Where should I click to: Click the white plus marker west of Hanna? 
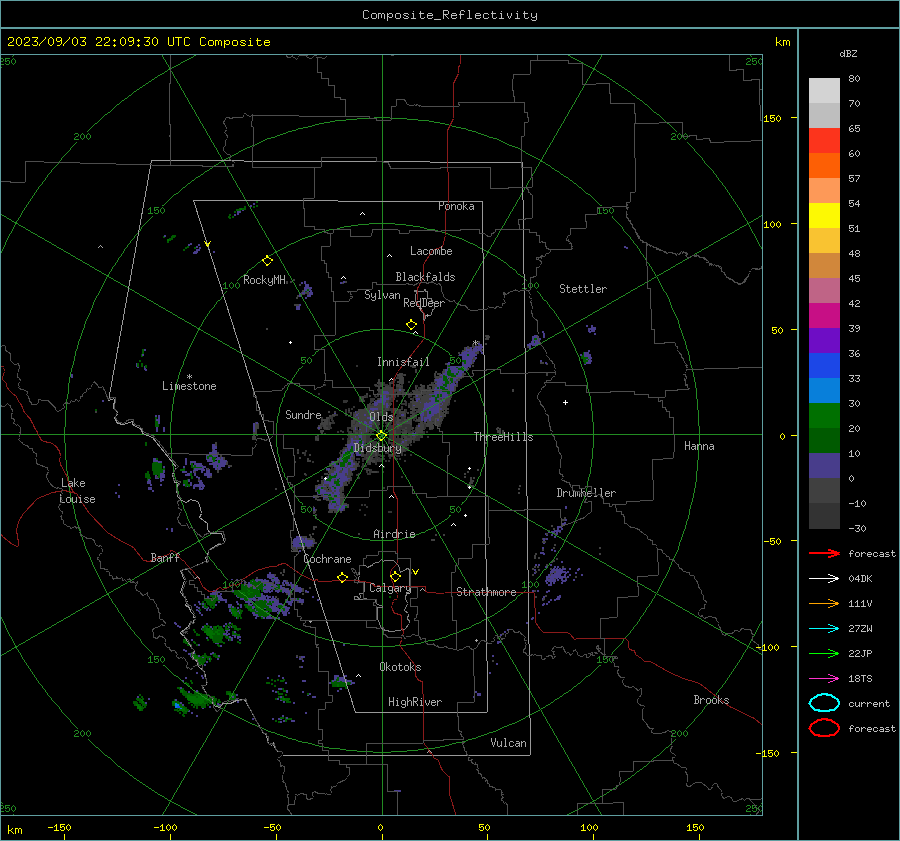tap(565, 402)
